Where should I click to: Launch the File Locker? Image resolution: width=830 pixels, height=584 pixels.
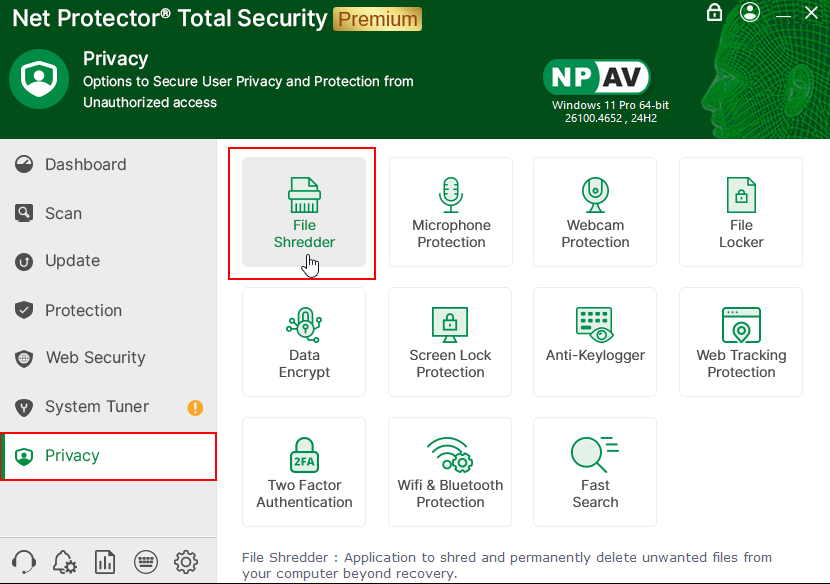coord(741,212)
